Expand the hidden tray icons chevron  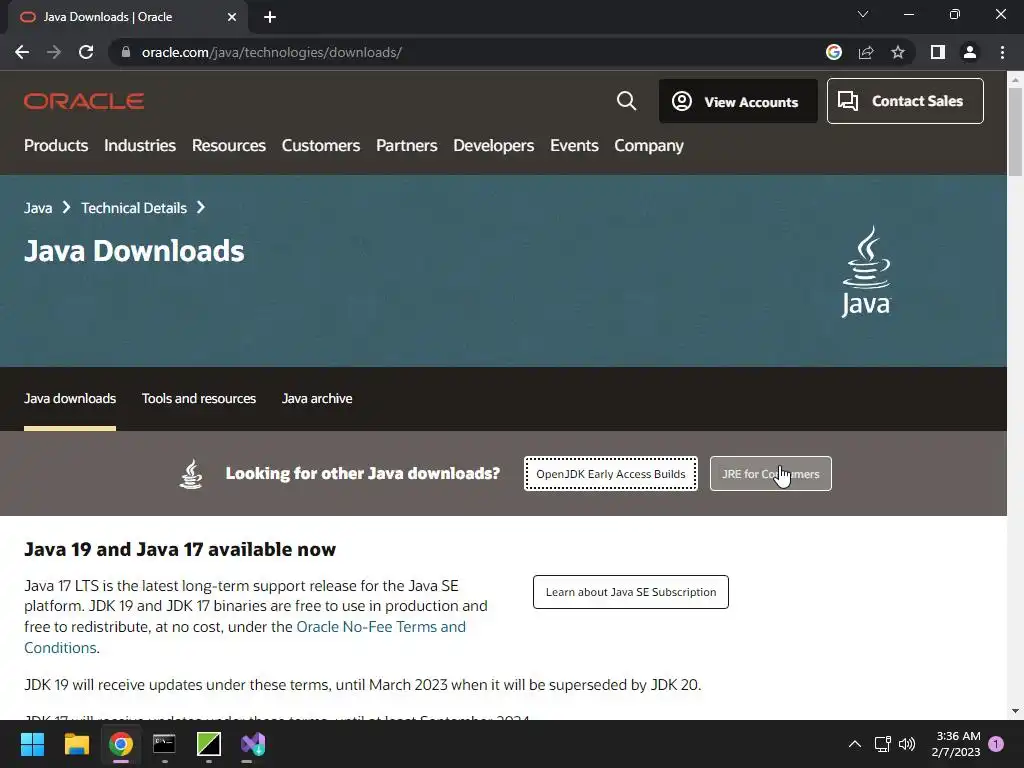click(x=854, y=744)
